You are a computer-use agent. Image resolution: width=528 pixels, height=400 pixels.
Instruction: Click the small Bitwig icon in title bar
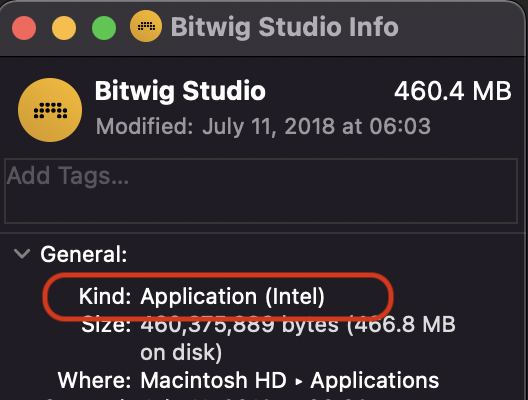pyautogui.click(x=146, y=26)
